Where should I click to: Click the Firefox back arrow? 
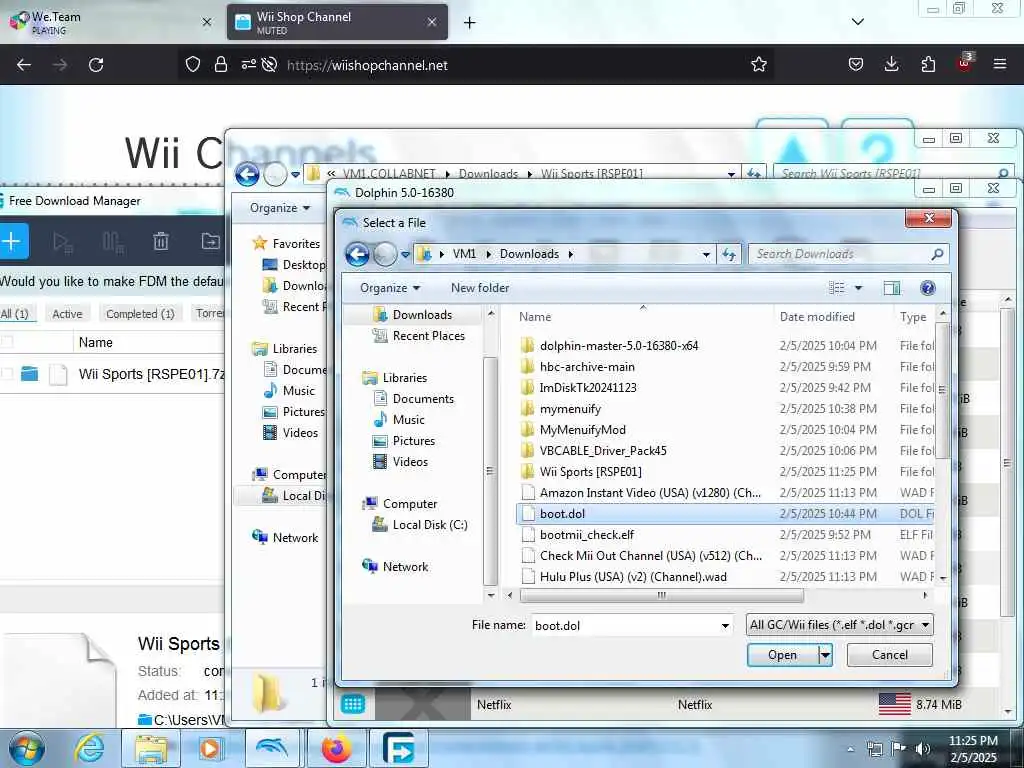point(24,65)
